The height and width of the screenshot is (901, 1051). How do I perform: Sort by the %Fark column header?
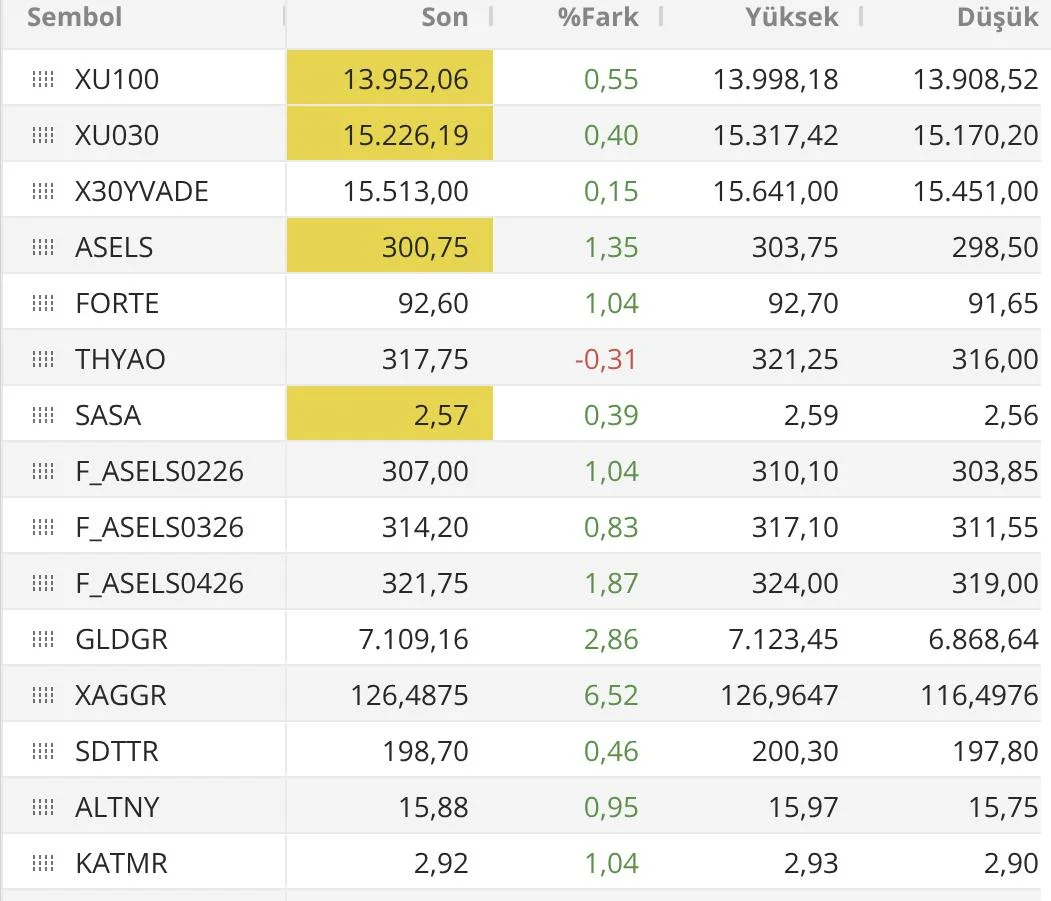[x=597, y=17]
